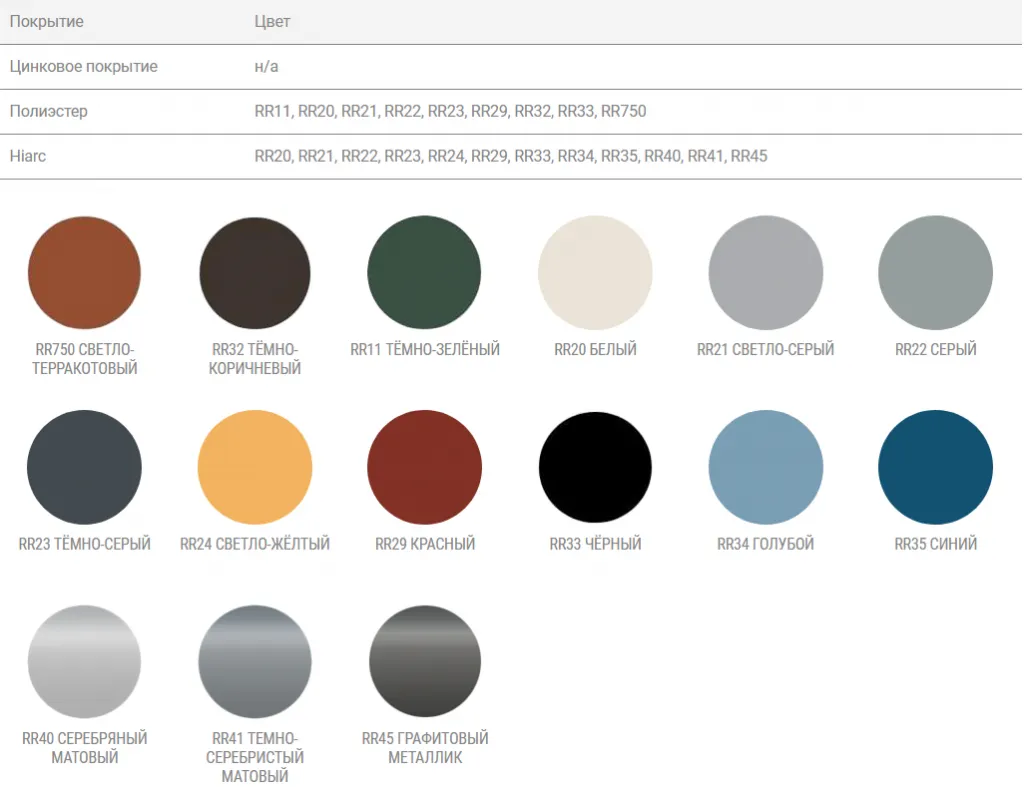Click the Hiarc coating row label
The image size is (1024, 787).
[28, 156]
